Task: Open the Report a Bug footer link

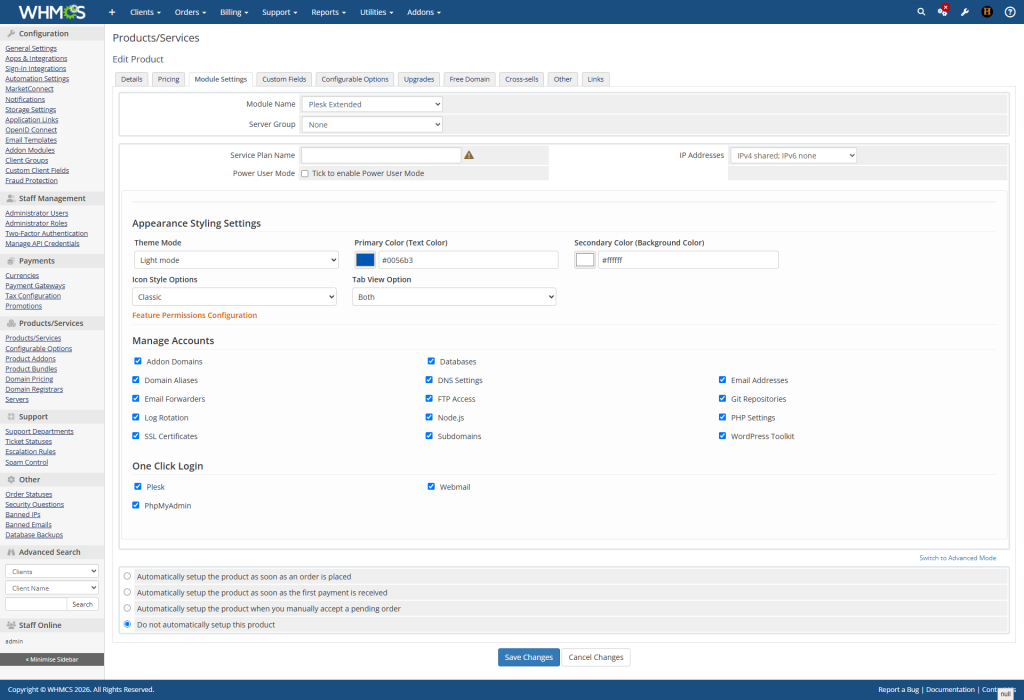Action: pyautogui.click(x=898, y=690)
